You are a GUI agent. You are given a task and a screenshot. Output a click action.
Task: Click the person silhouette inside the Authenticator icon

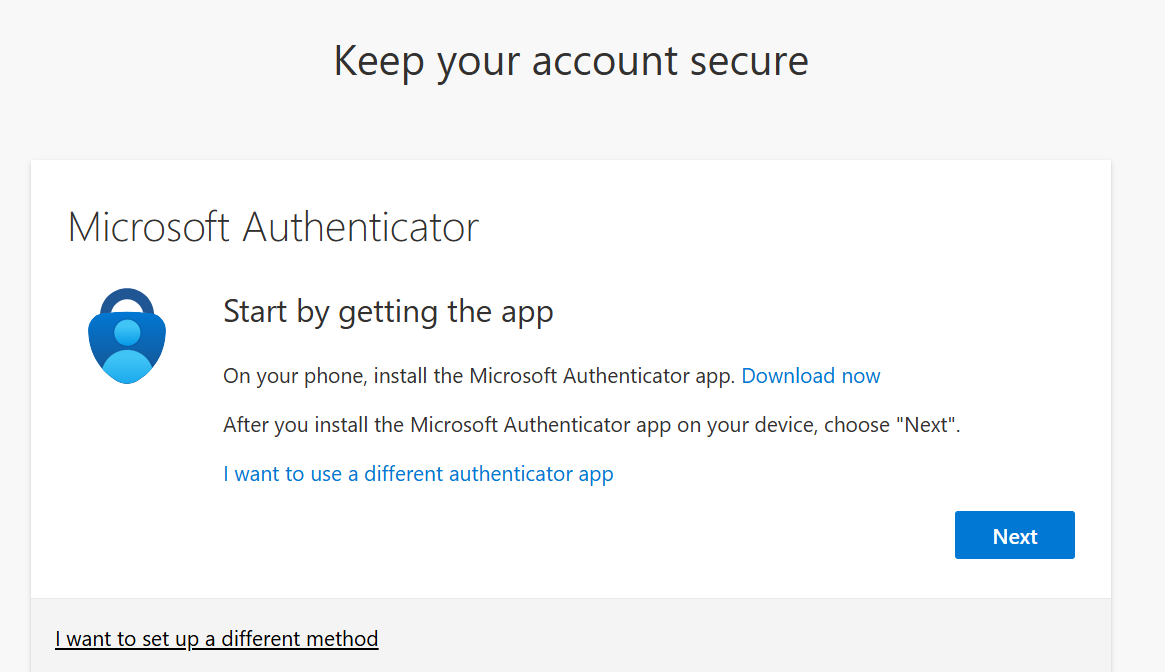click(x=127, y=352)
